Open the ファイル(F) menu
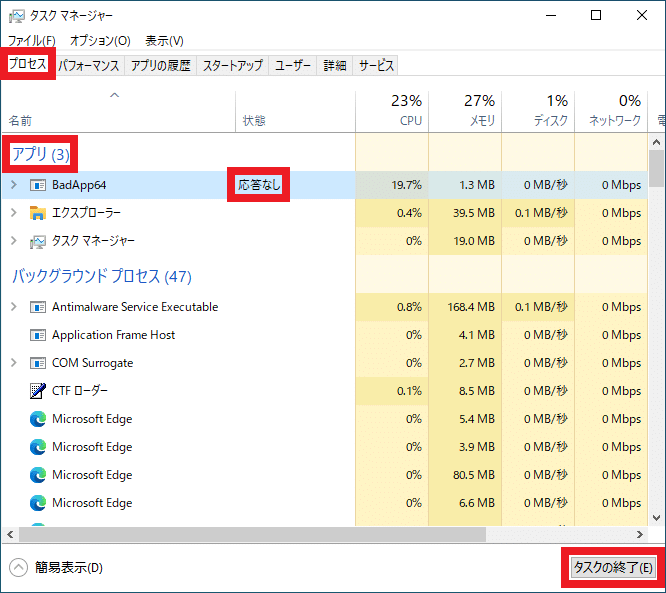Image resolution: width=666 pixels, height=593 pixels. point(32,41)
